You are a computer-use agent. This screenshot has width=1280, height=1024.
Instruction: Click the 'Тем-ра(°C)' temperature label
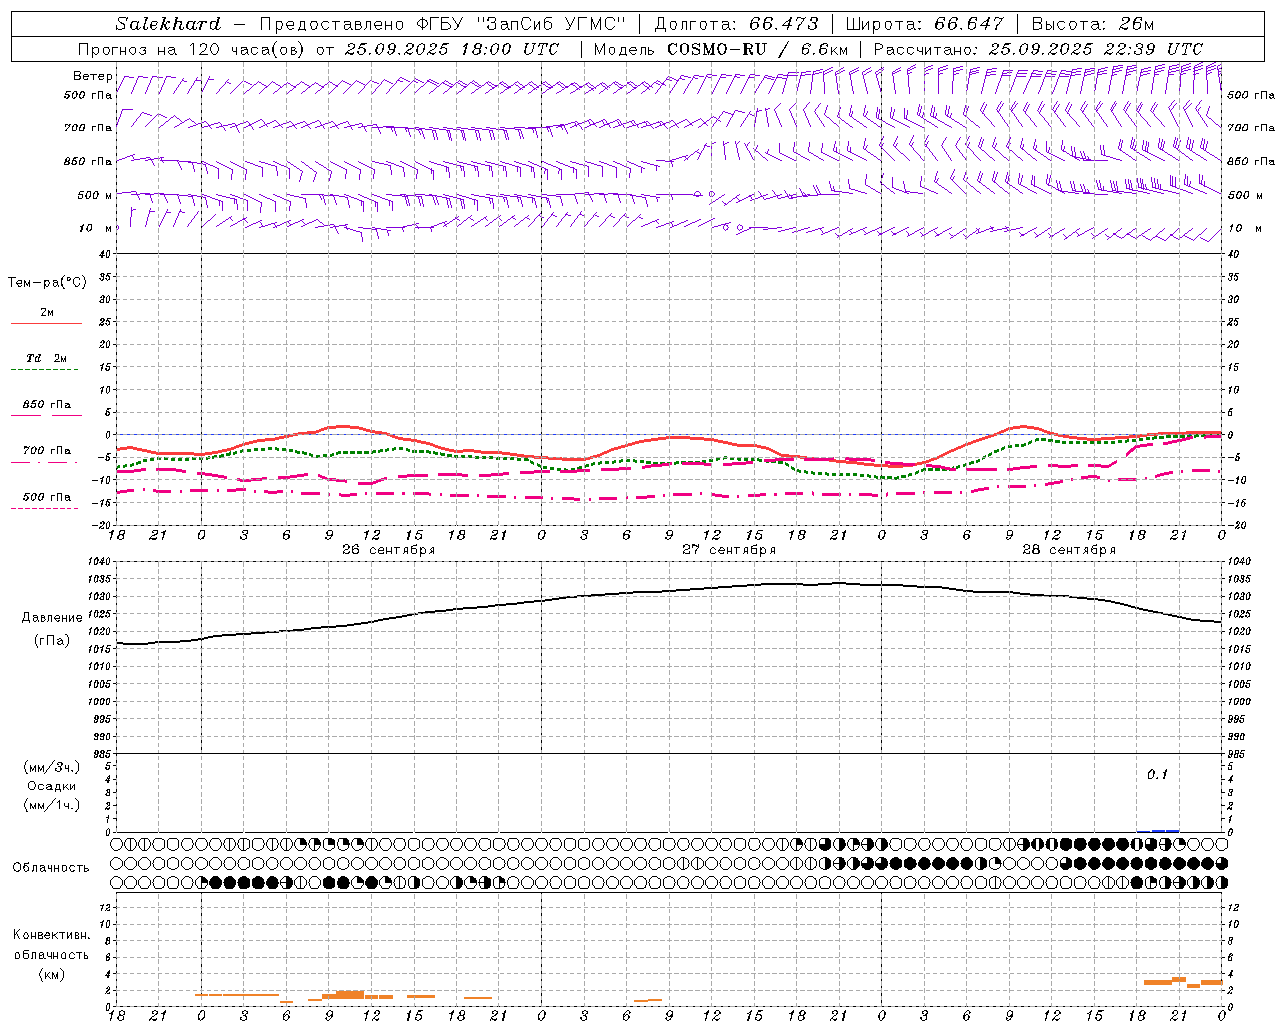[47, 283]
